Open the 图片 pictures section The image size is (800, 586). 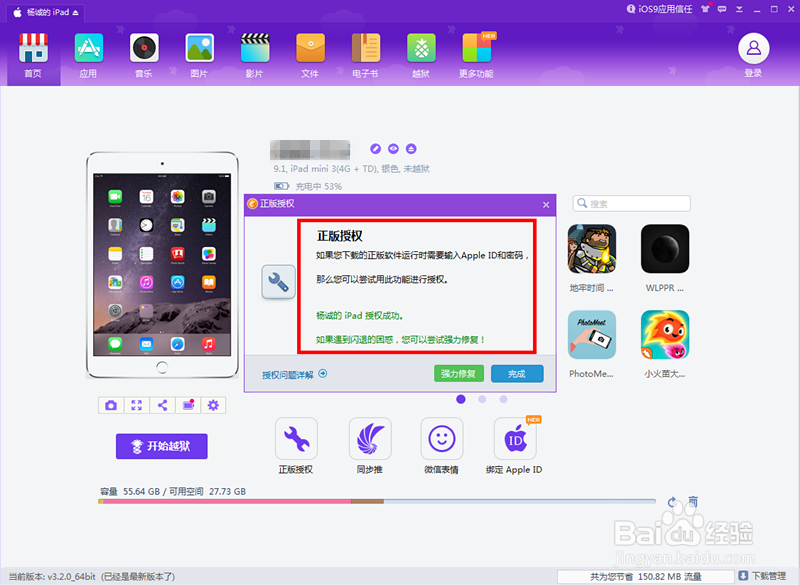click(199, 56)
